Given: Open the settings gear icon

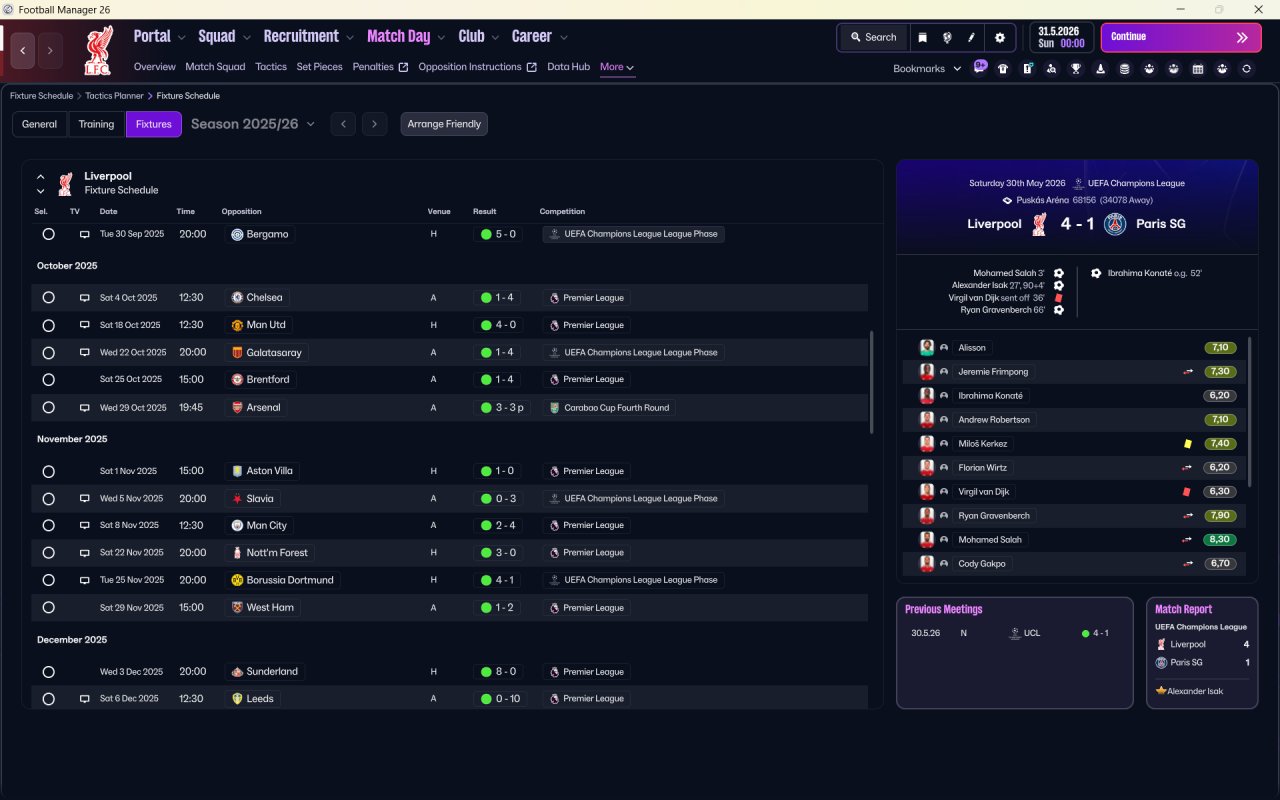Looking at the screenshot, I should click(999, 37).
